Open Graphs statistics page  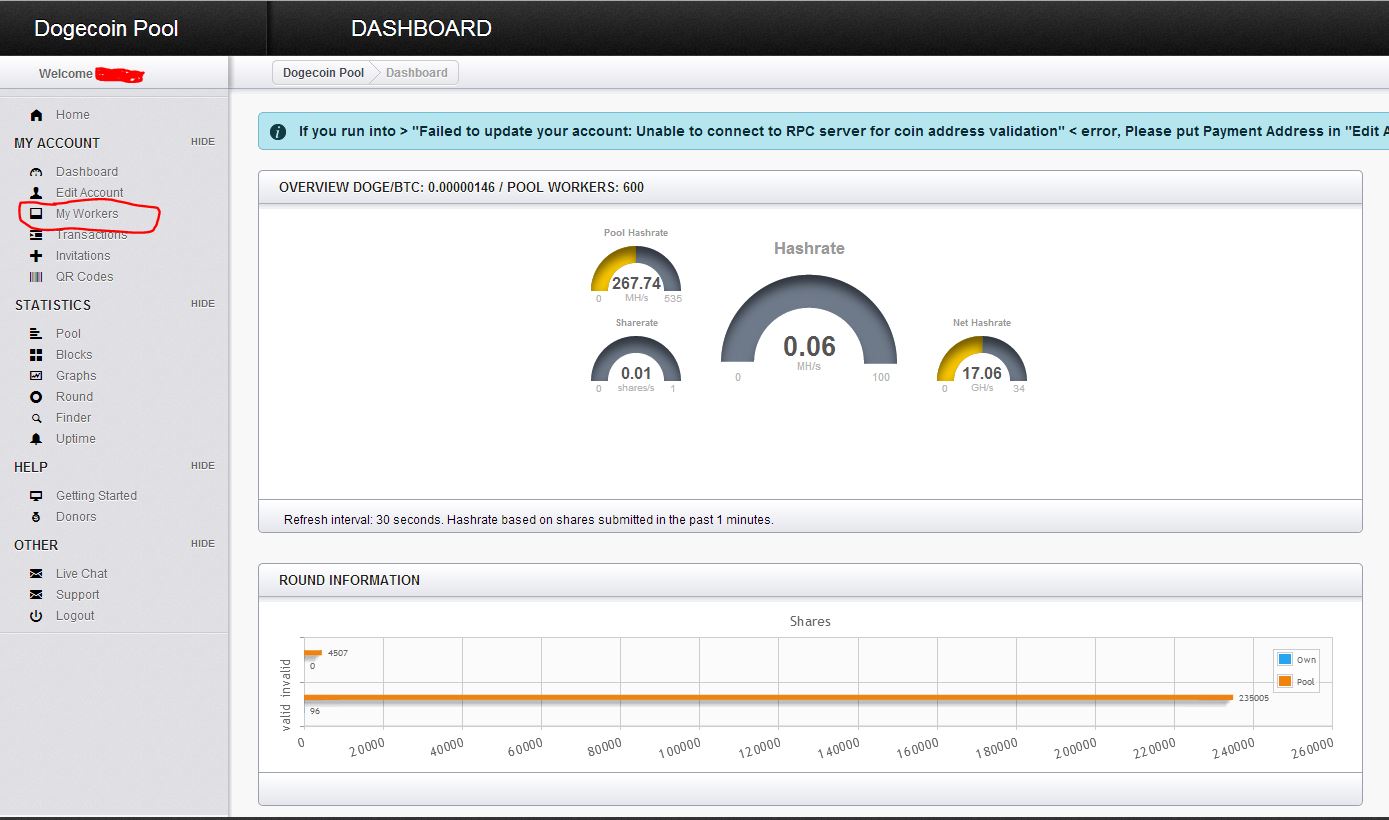click(x=76, y=376)
